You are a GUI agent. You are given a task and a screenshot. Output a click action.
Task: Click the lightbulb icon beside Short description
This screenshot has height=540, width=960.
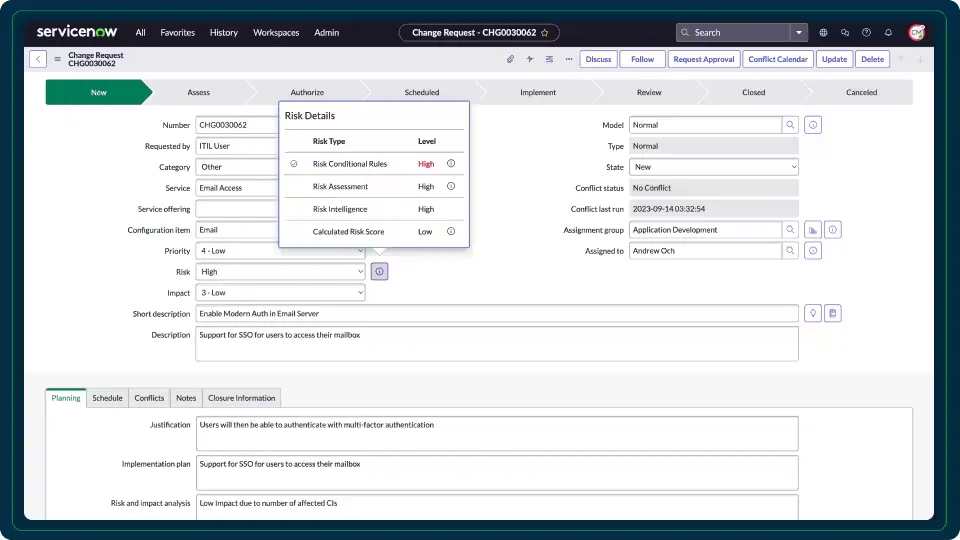tap(813, 313)
